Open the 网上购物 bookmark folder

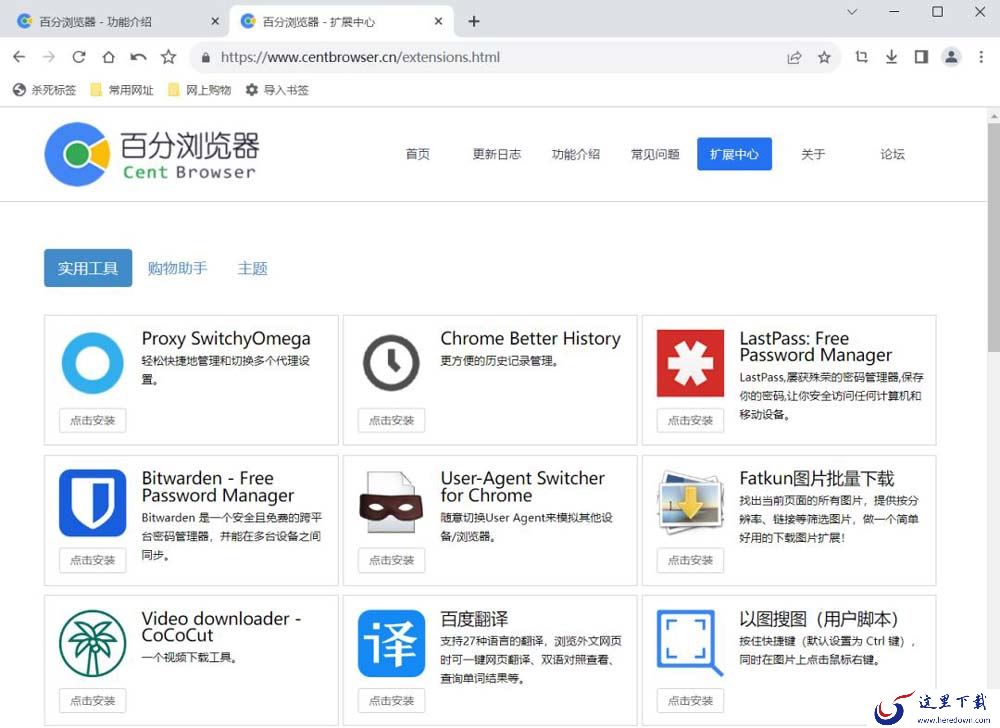[x=200, y=90]
